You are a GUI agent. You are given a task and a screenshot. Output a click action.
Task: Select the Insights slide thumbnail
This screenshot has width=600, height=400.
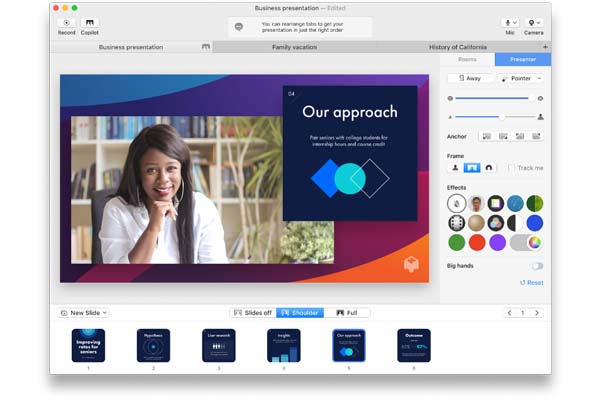tap(283, 346)
